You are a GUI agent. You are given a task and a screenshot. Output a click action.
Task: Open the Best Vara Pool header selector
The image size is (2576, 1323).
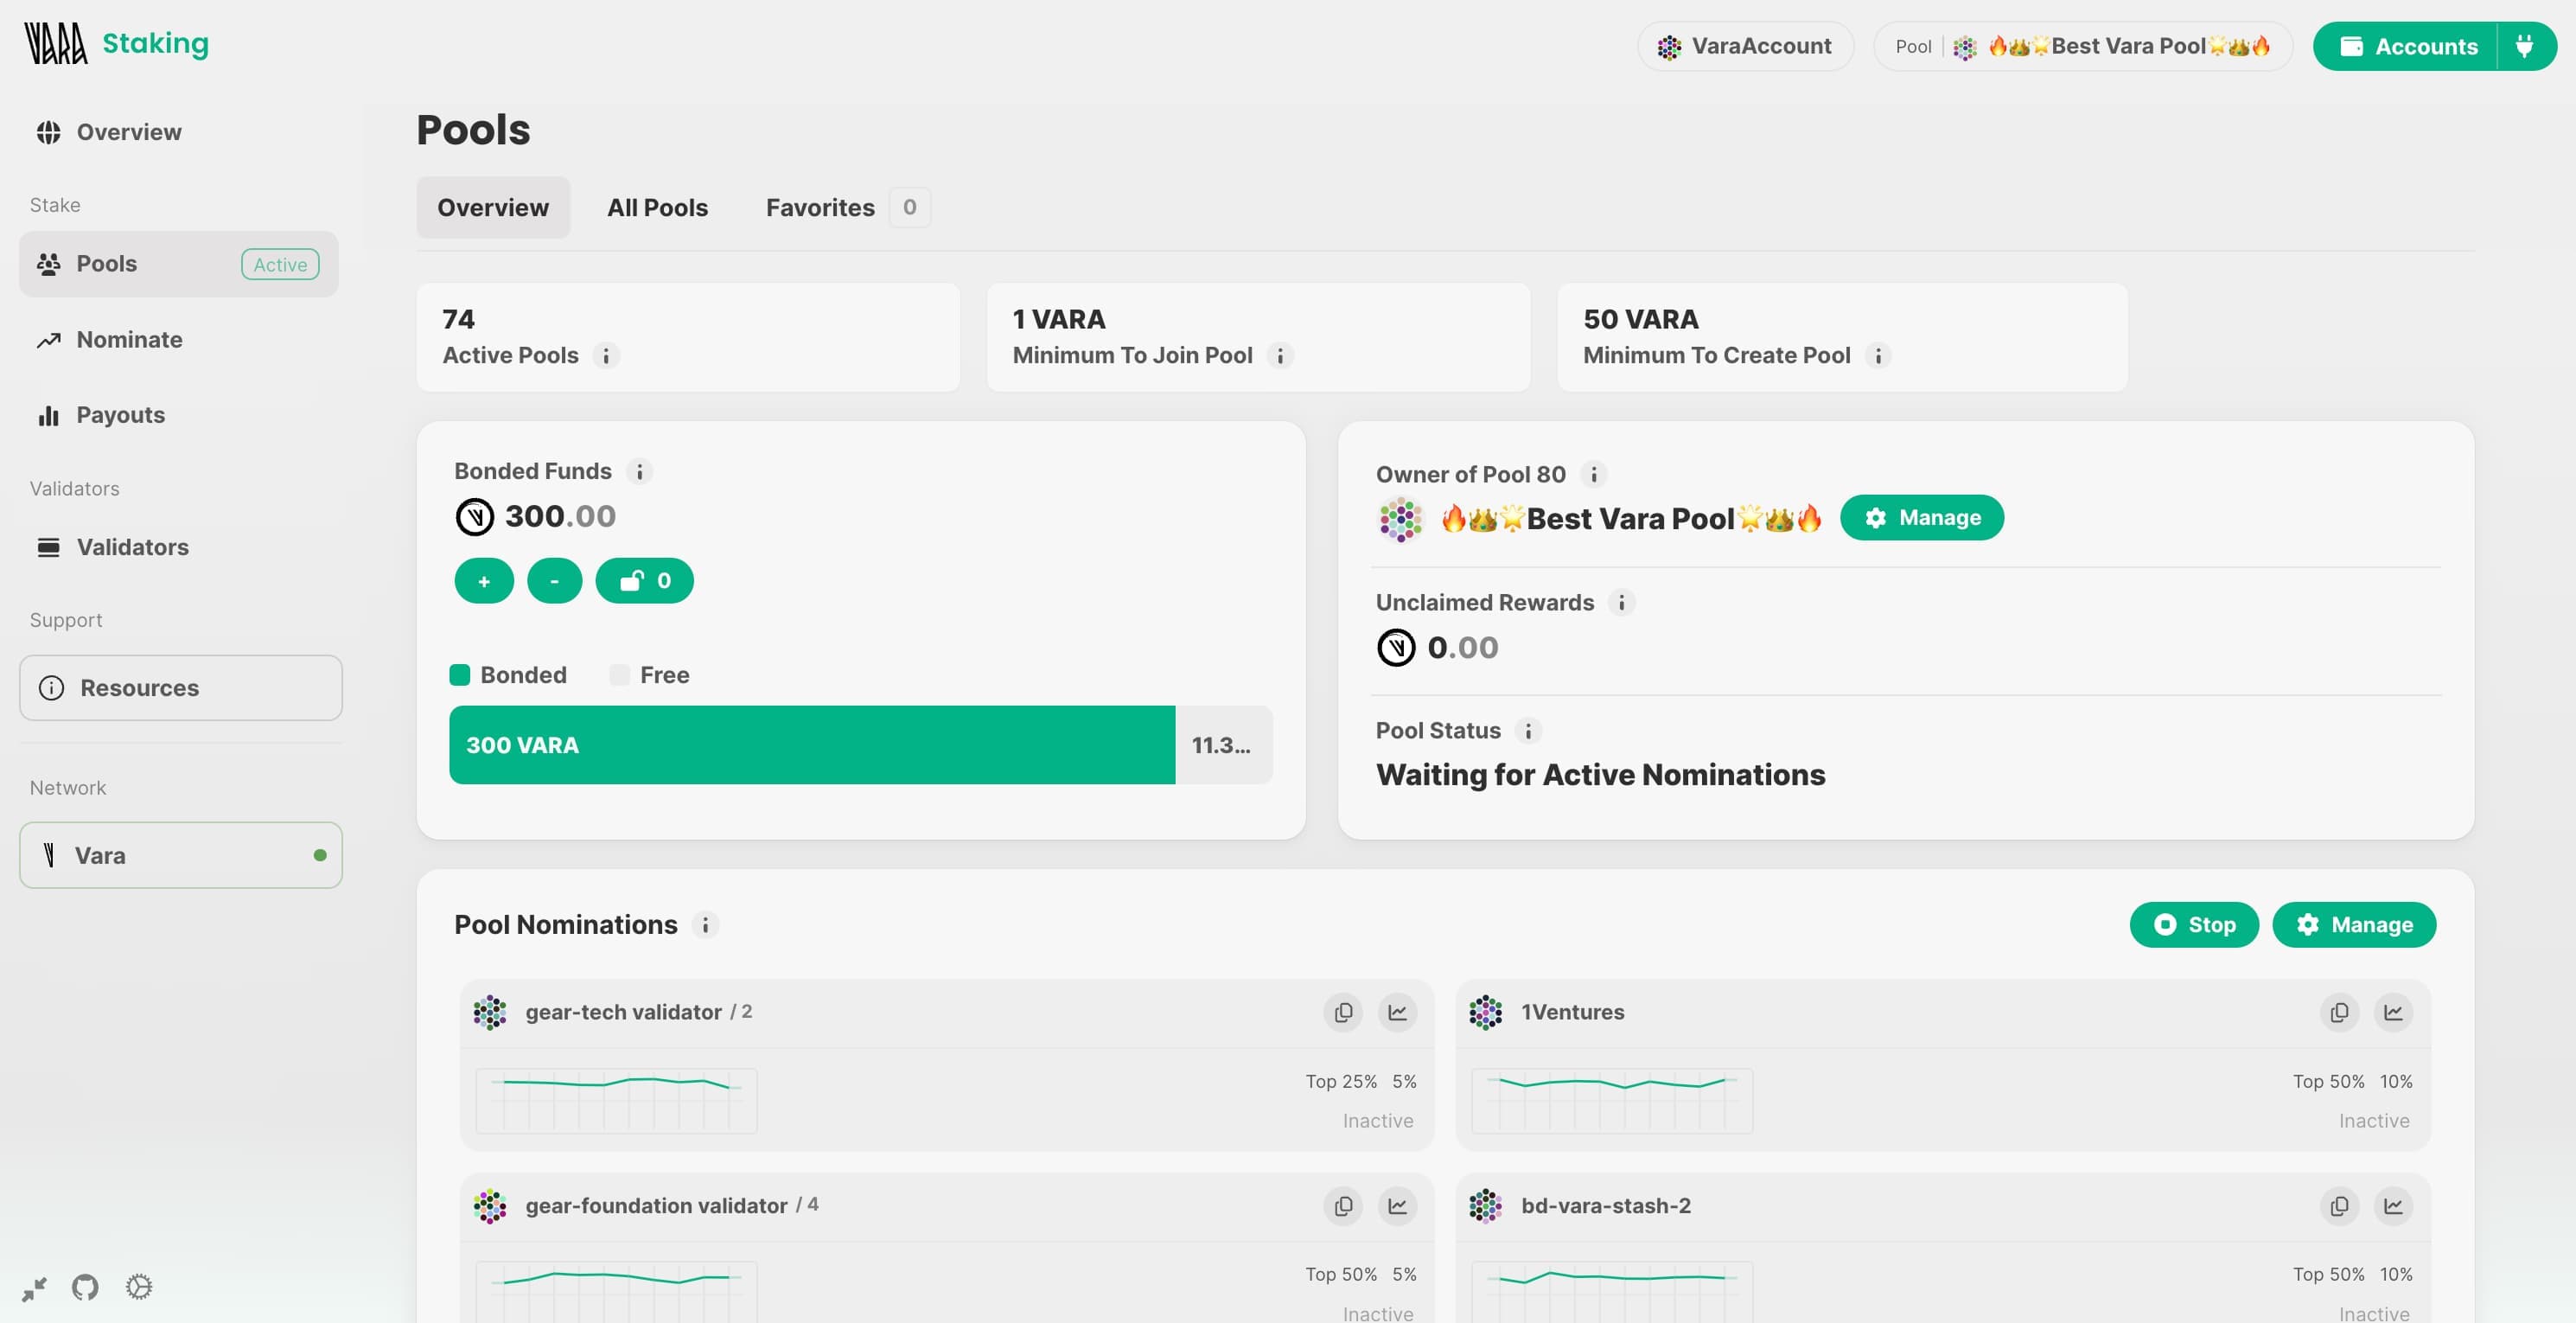pos(2083,46)
